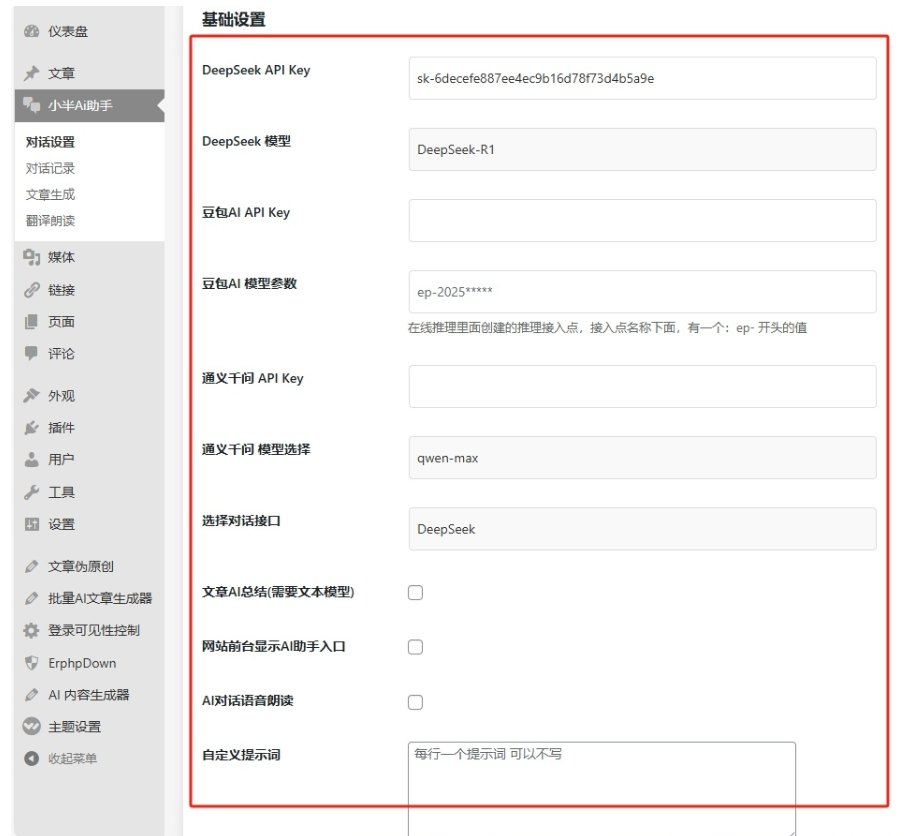Image resolution: width=904 pixels, height=836 pixels.
Task: Open the 通义千问 模型选择 selector
Action: 641,457
